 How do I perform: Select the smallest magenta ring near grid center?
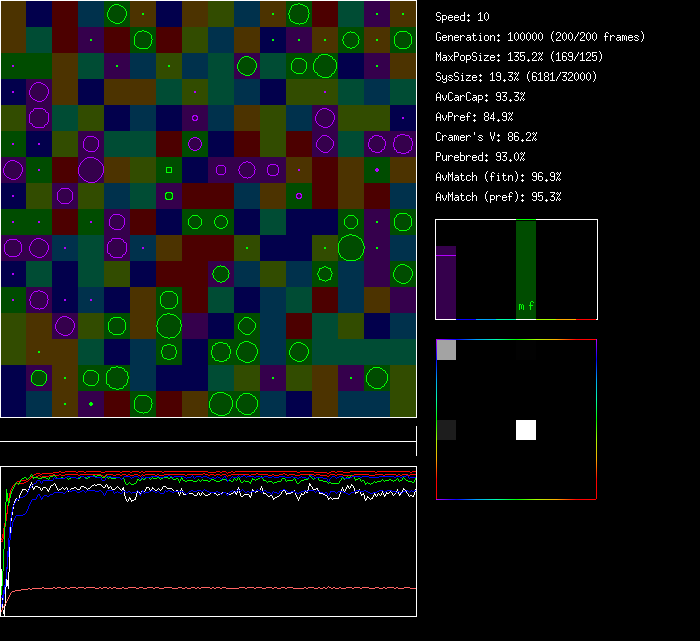tap(194, 118)
